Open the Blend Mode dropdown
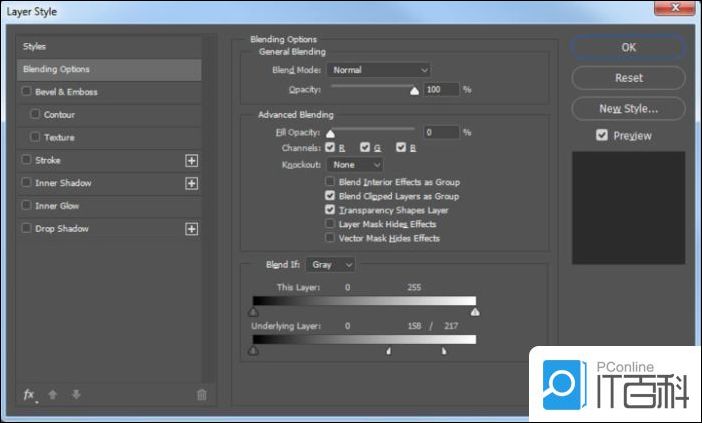Image resolution: width=702 pixels, height=423 pixels. coord(379,70)
